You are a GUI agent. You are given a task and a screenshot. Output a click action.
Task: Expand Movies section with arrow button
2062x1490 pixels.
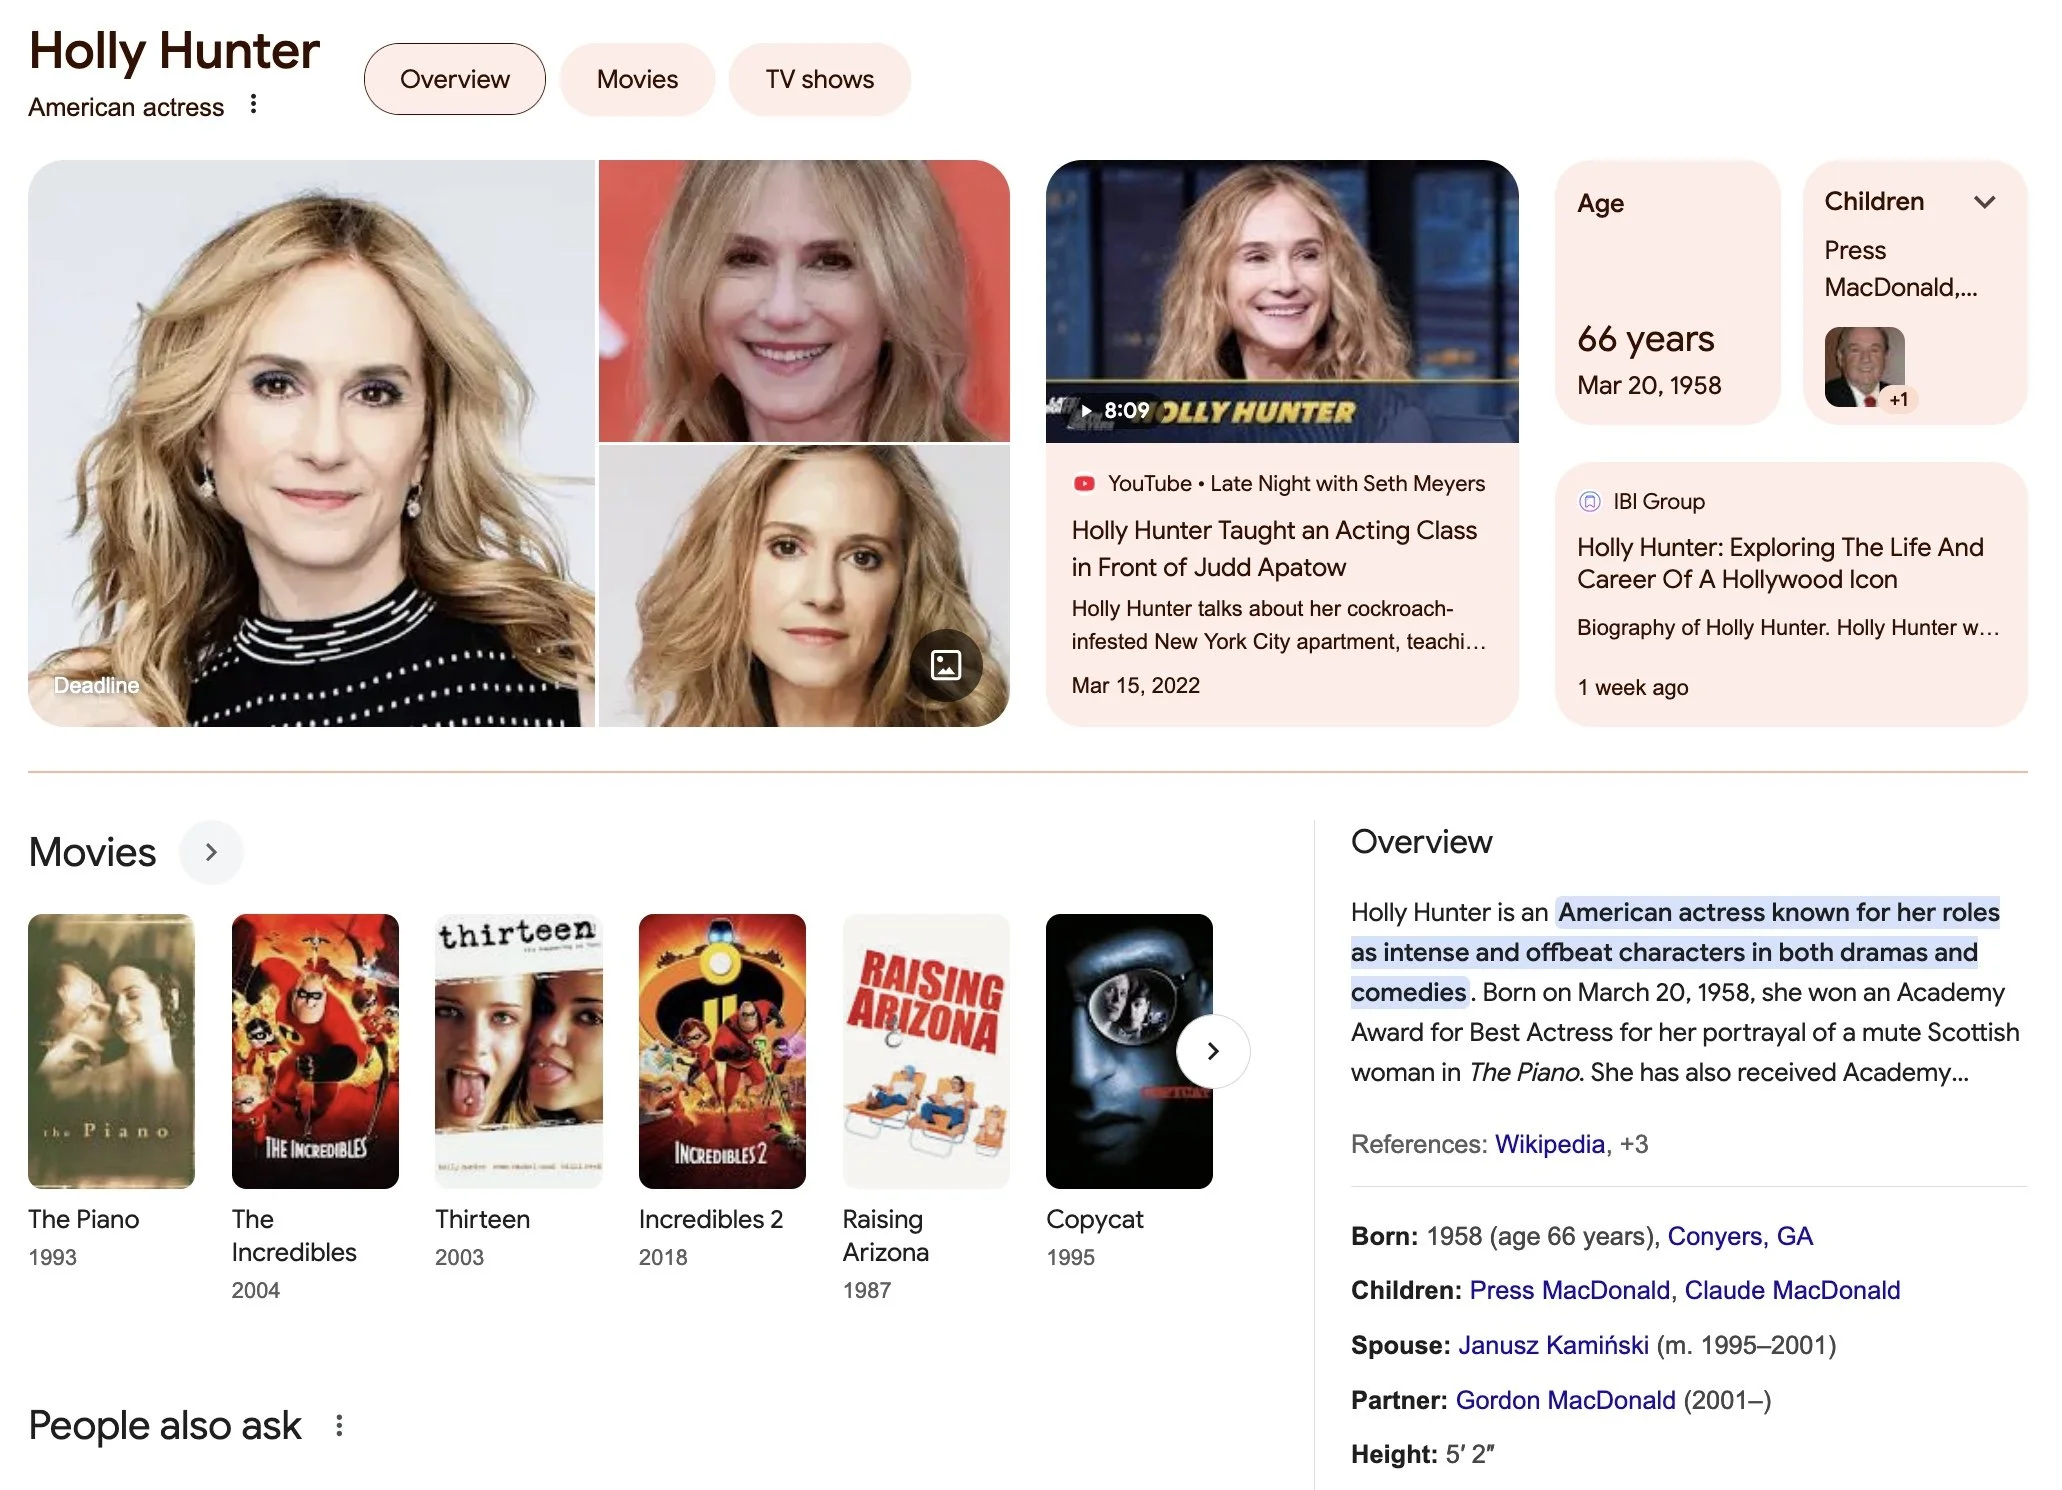tap(211, 852)
